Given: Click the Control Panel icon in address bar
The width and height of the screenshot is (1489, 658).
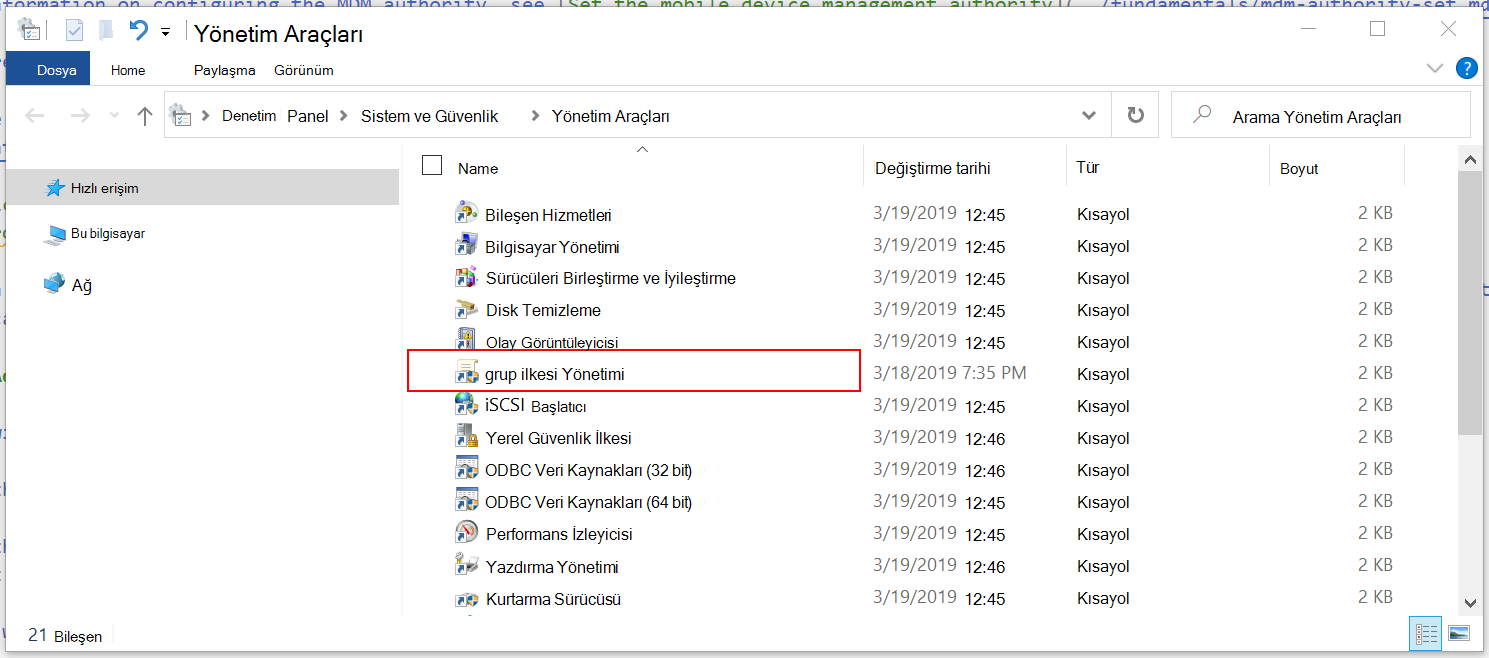Looking at the screenshot, I should 180,115.
